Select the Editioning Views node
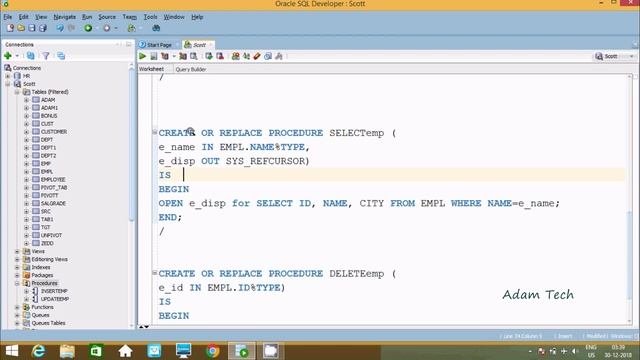Image resolution: width=640 pixels, height=360 pixels. click(x=49, y=259)
